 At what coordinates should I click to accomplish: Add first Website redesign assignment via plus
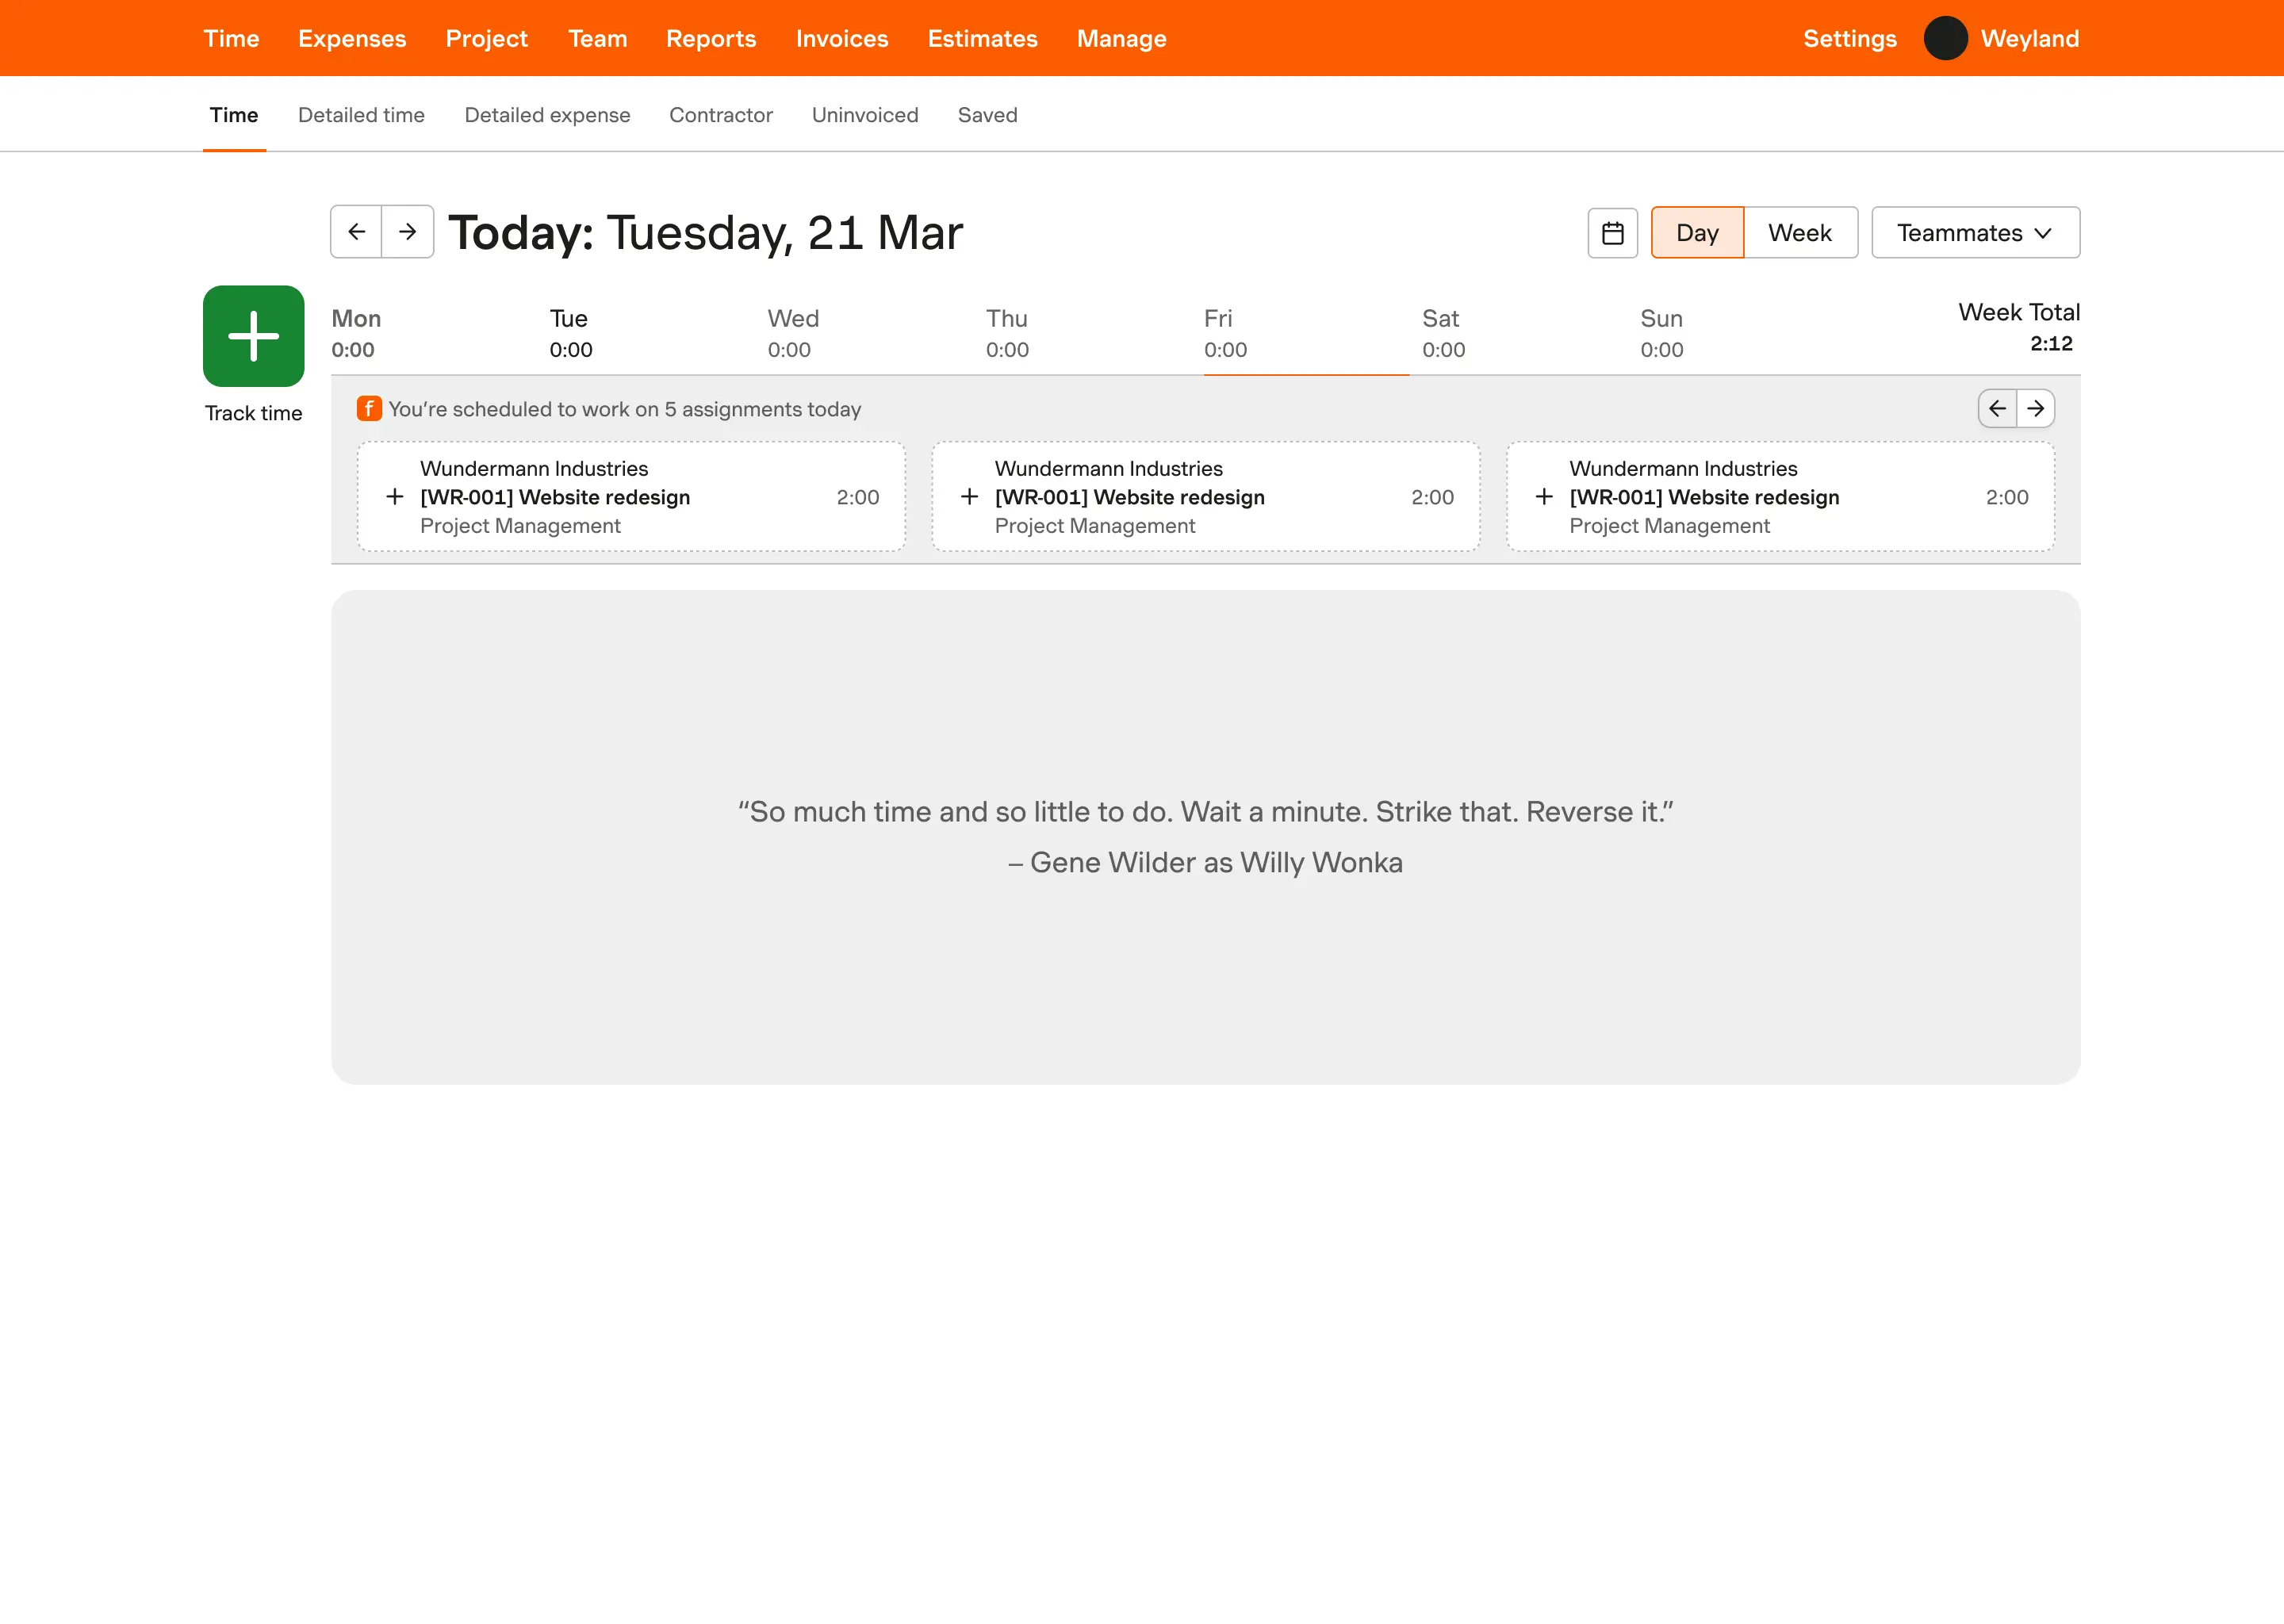pos(395,497)
